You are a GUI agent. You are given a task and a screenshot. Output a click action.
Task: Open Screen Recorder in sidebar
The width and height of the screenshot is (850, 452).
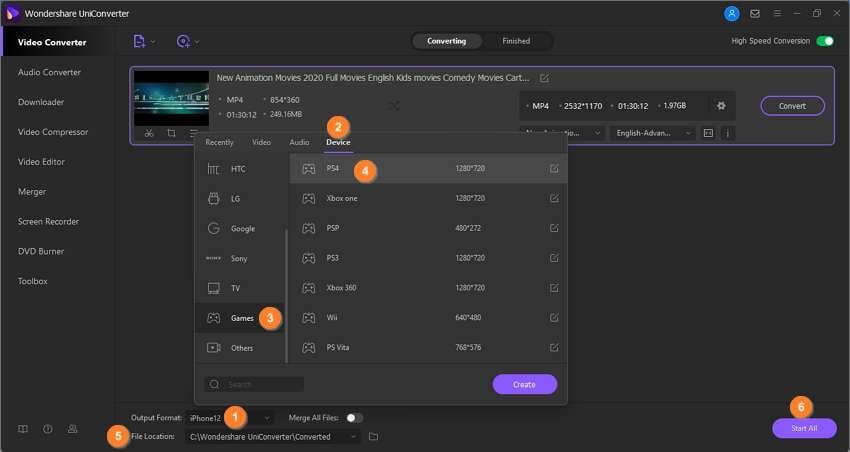coord(48,221)
